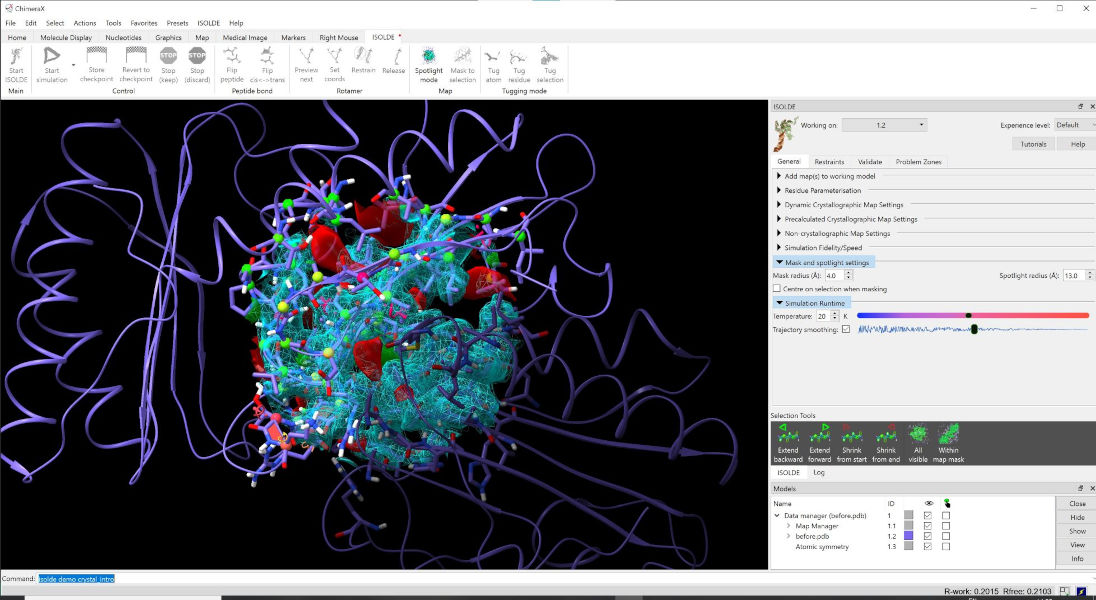
Task: Click the Start ISOLDE toolbar icon
Action: [x=16, y=56]
